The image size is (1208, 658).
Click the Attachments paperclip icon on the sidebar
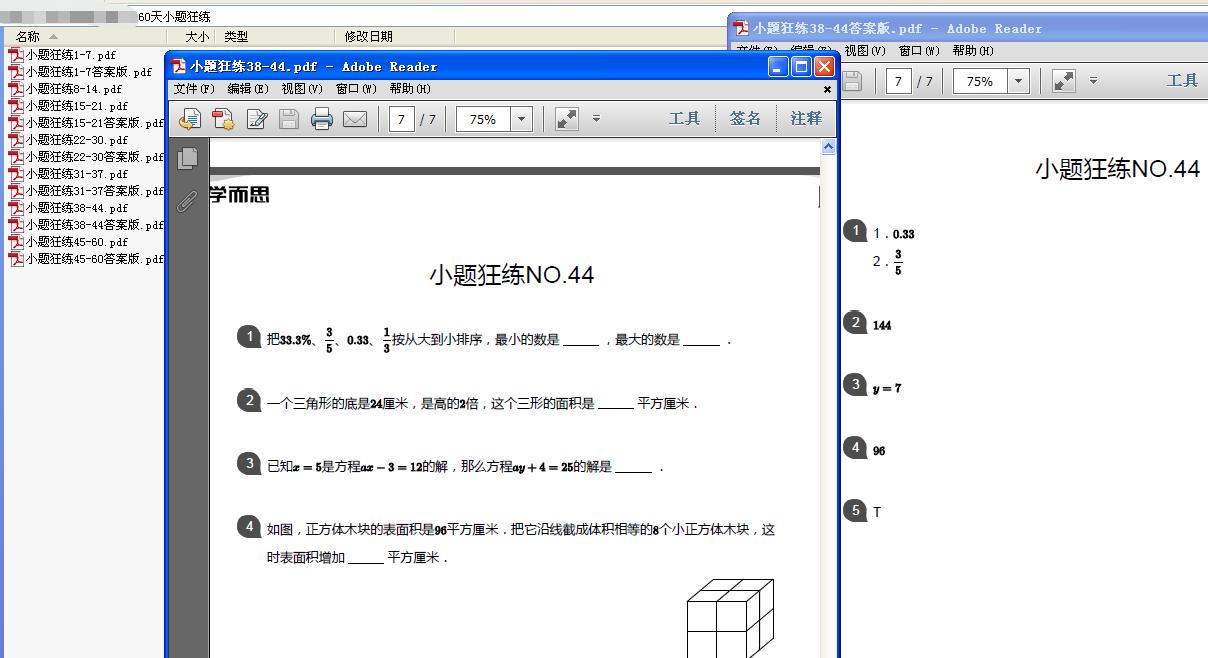pyautogui.click(x=186, y=202)
